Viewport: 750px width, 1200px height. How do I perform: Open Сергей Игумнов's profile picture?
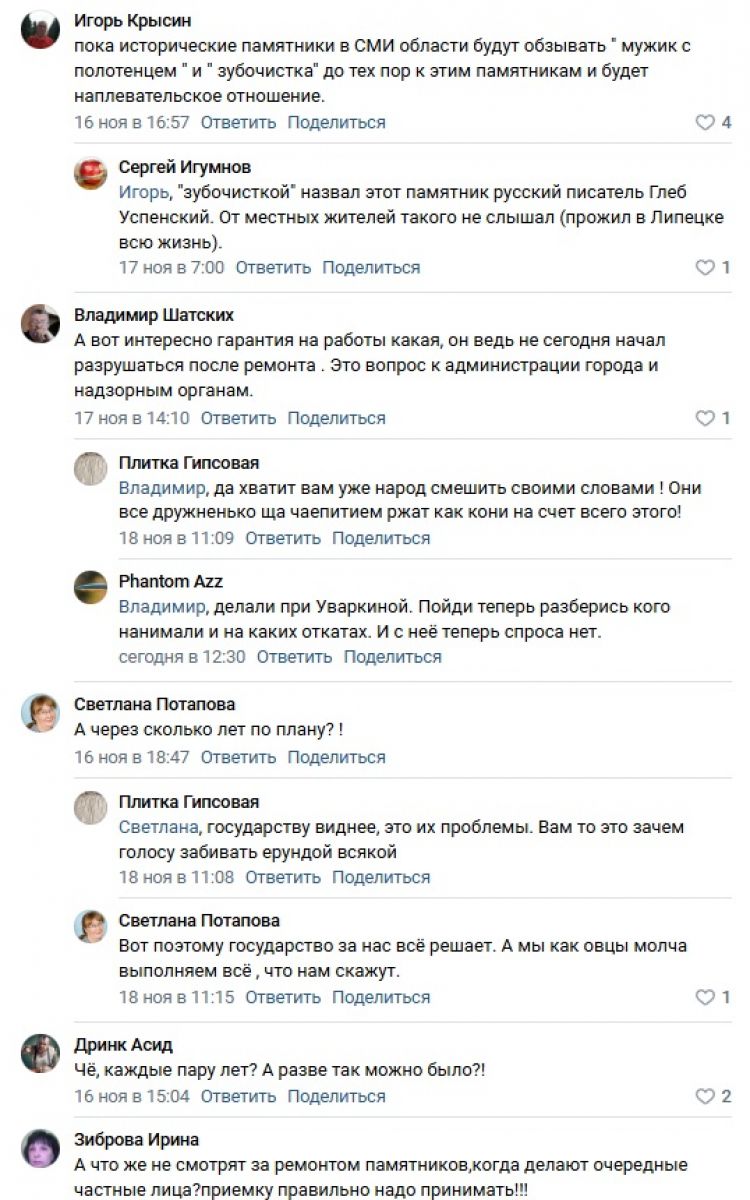tap(91, 173)
